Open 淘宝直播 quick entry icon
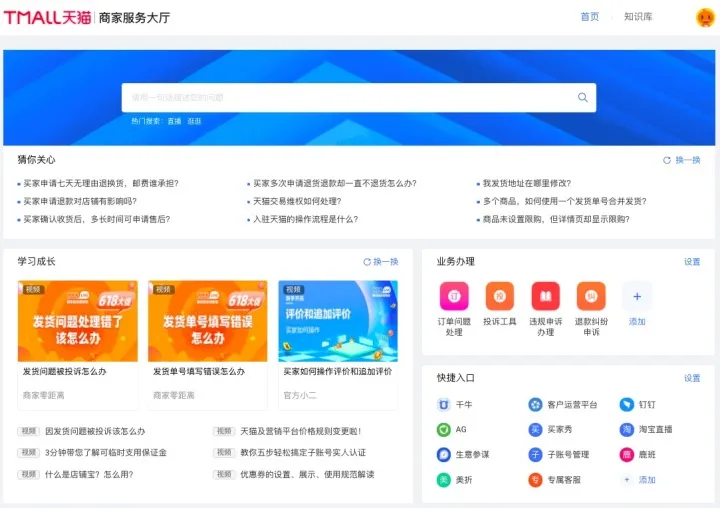This screenshot has height=508, width=720. click(627, 429)
